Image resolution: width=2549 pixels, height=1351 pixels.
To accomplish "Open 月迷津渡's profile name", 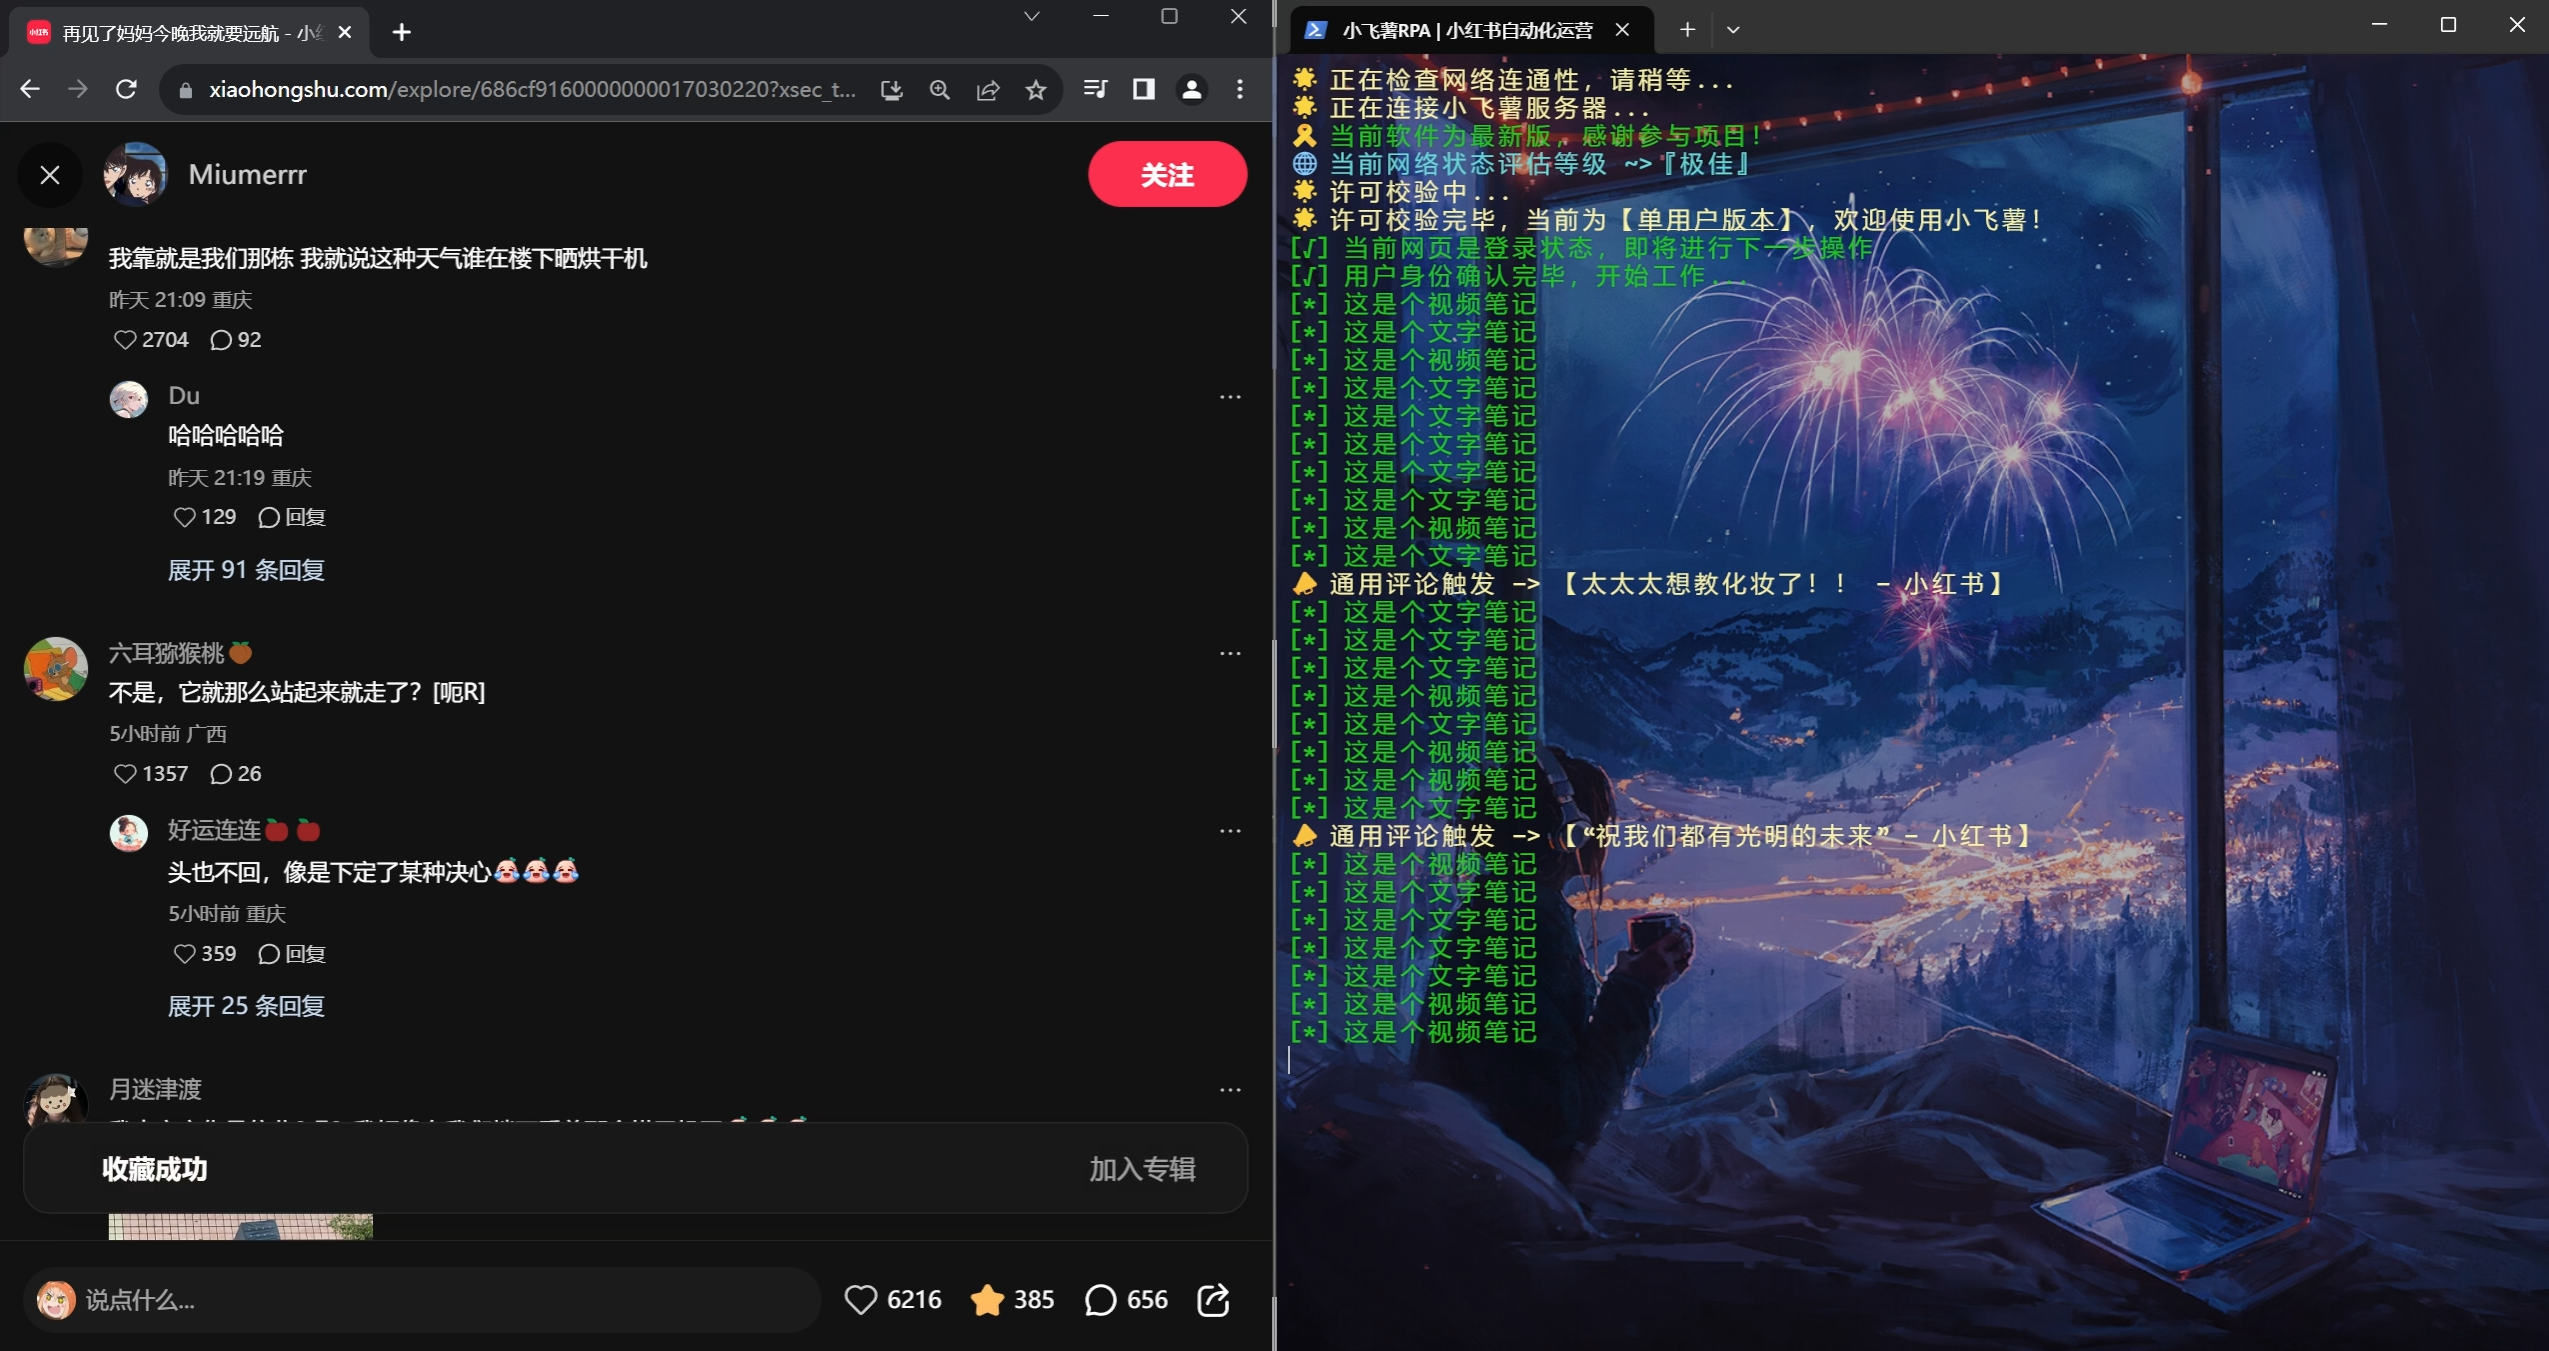I will coord(155,1089).
